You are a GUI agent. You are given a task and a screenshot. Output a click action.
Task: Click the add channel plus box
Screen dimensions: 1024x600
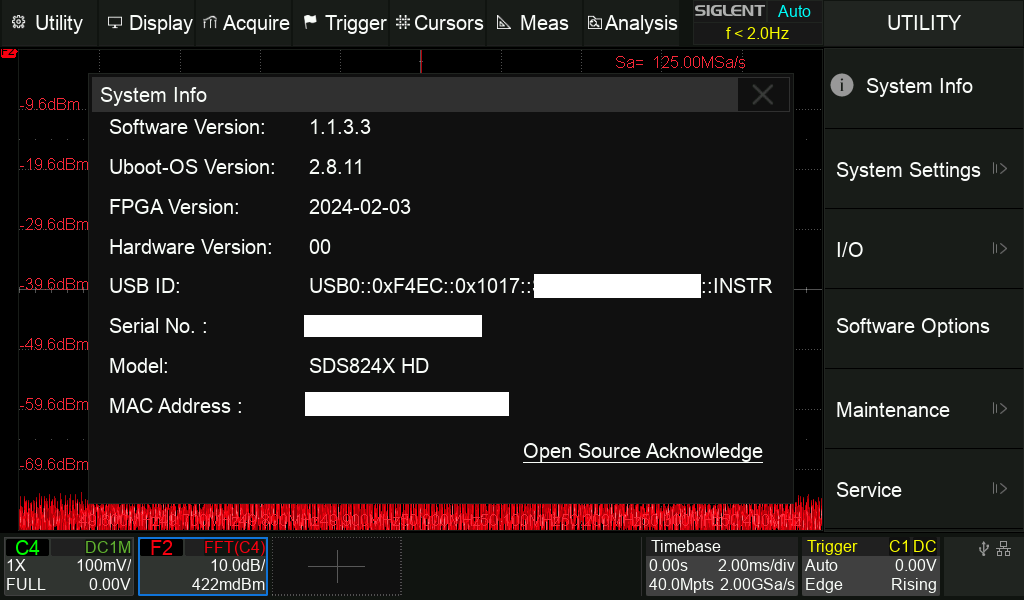(336, 566)
